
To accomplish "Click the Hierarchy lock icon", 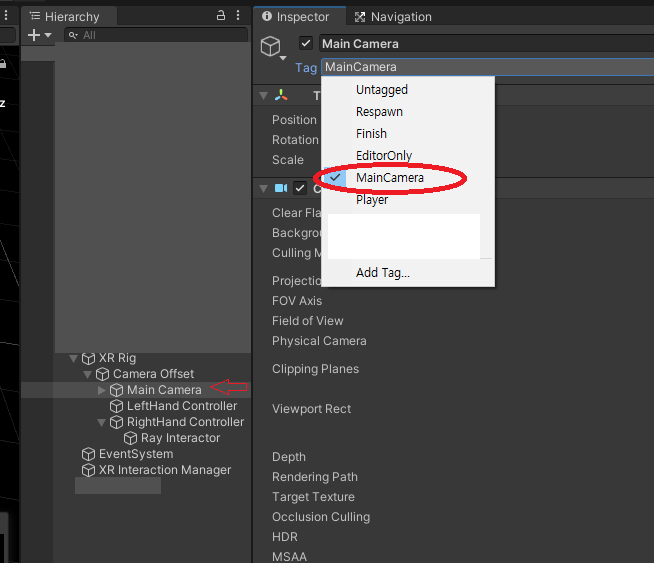I will [x=221, y=16].
